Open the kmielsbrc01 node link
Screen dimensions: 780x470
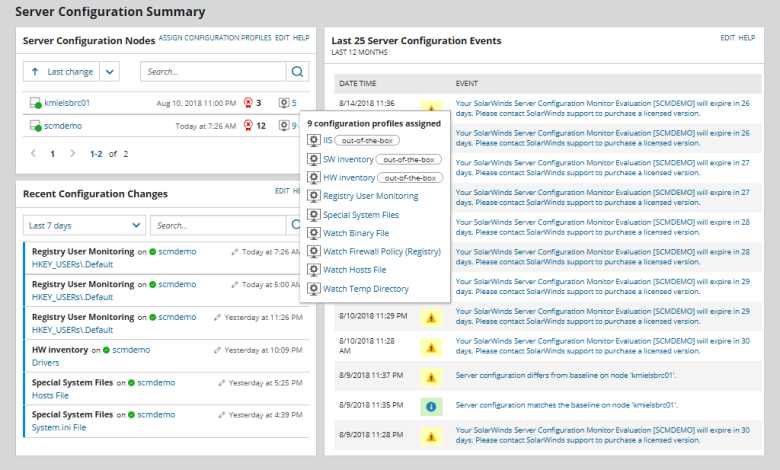[67, 103]
